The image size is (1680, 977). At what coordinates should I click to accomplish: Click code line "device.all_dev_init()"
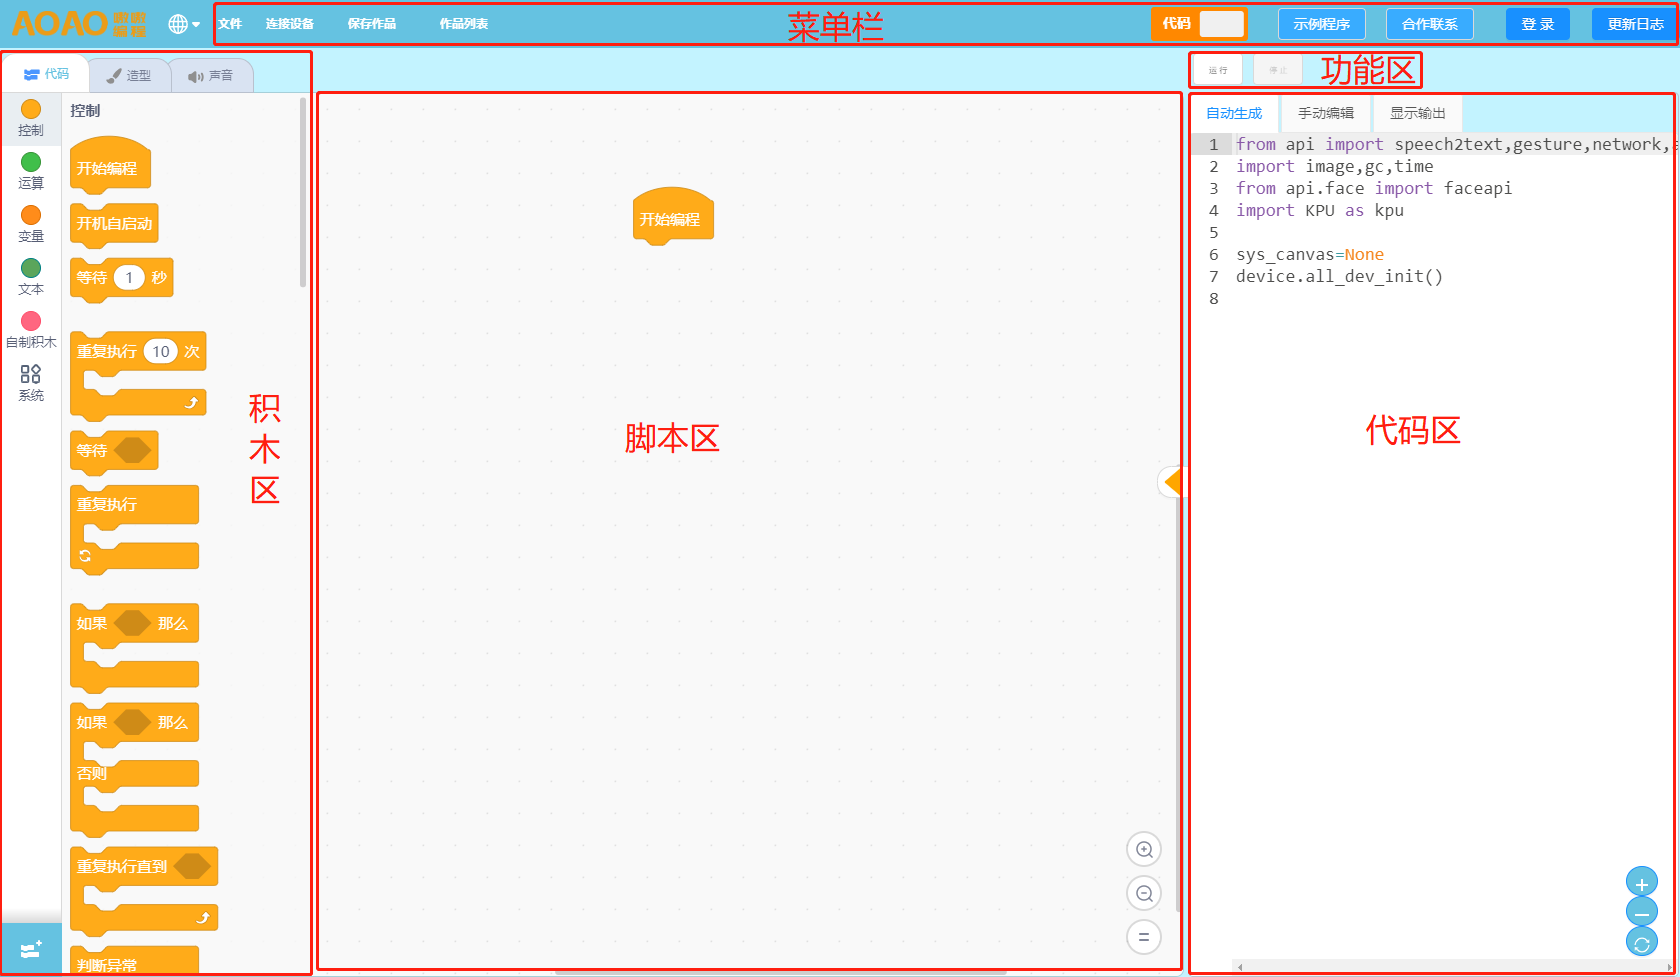tap(1339, 276)
